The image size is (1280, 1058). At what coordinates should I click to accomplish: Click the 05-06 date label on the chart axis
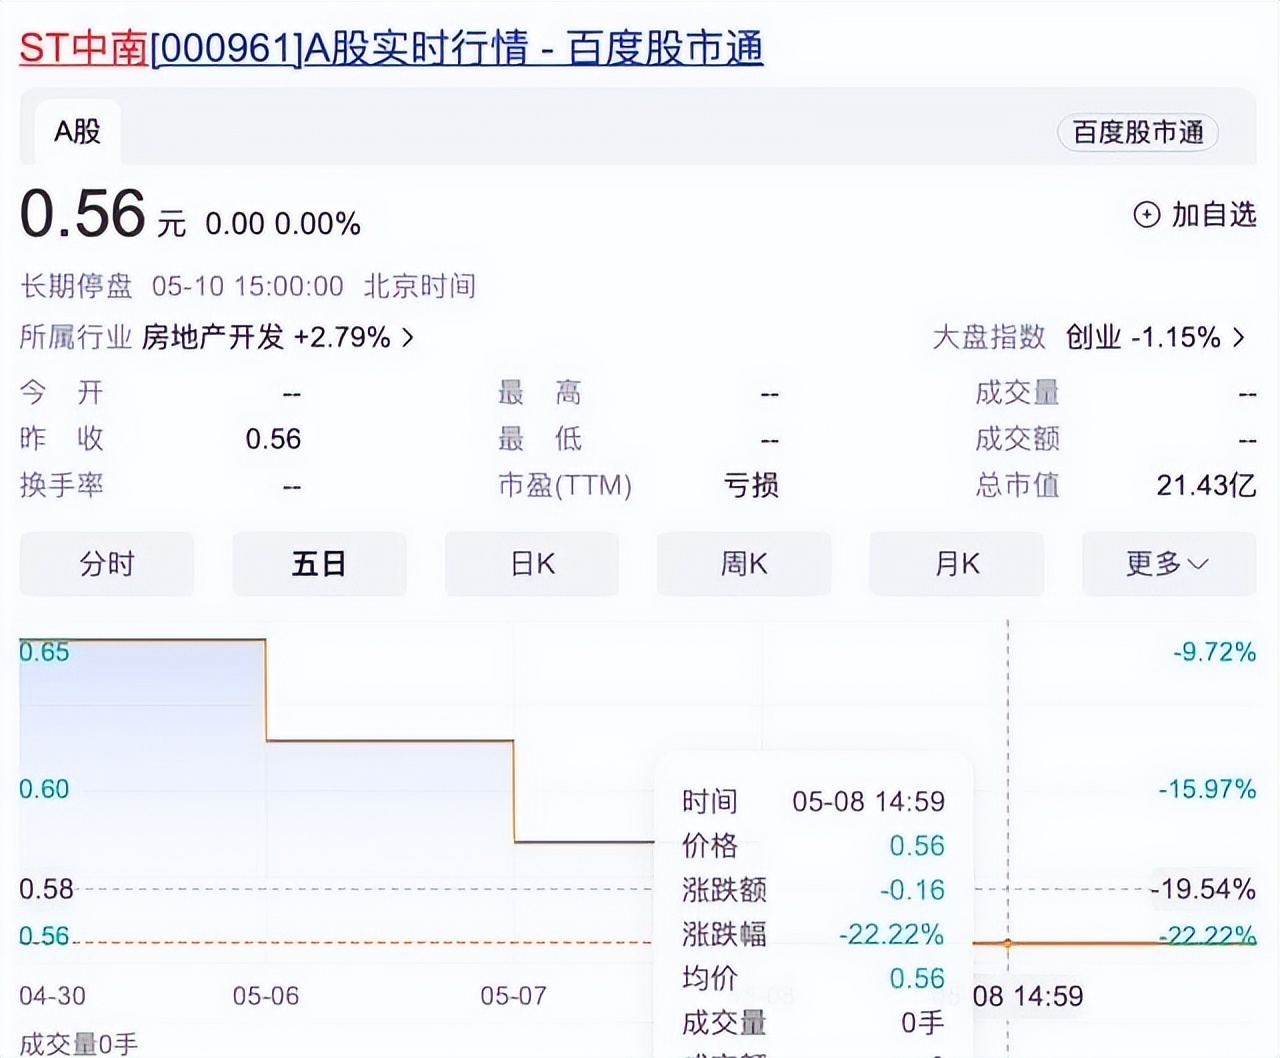[x=265, y=996]
